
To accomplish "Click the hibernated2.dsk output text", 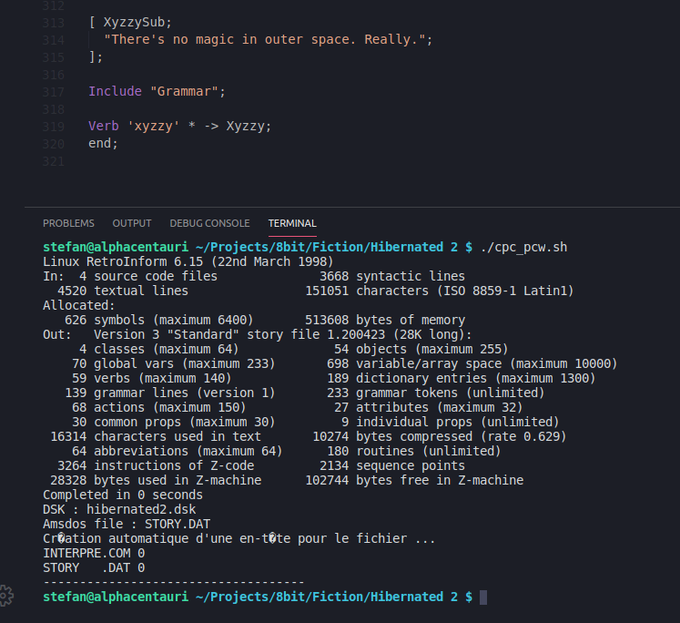I will pyautogui.click(x=141, y=509).
